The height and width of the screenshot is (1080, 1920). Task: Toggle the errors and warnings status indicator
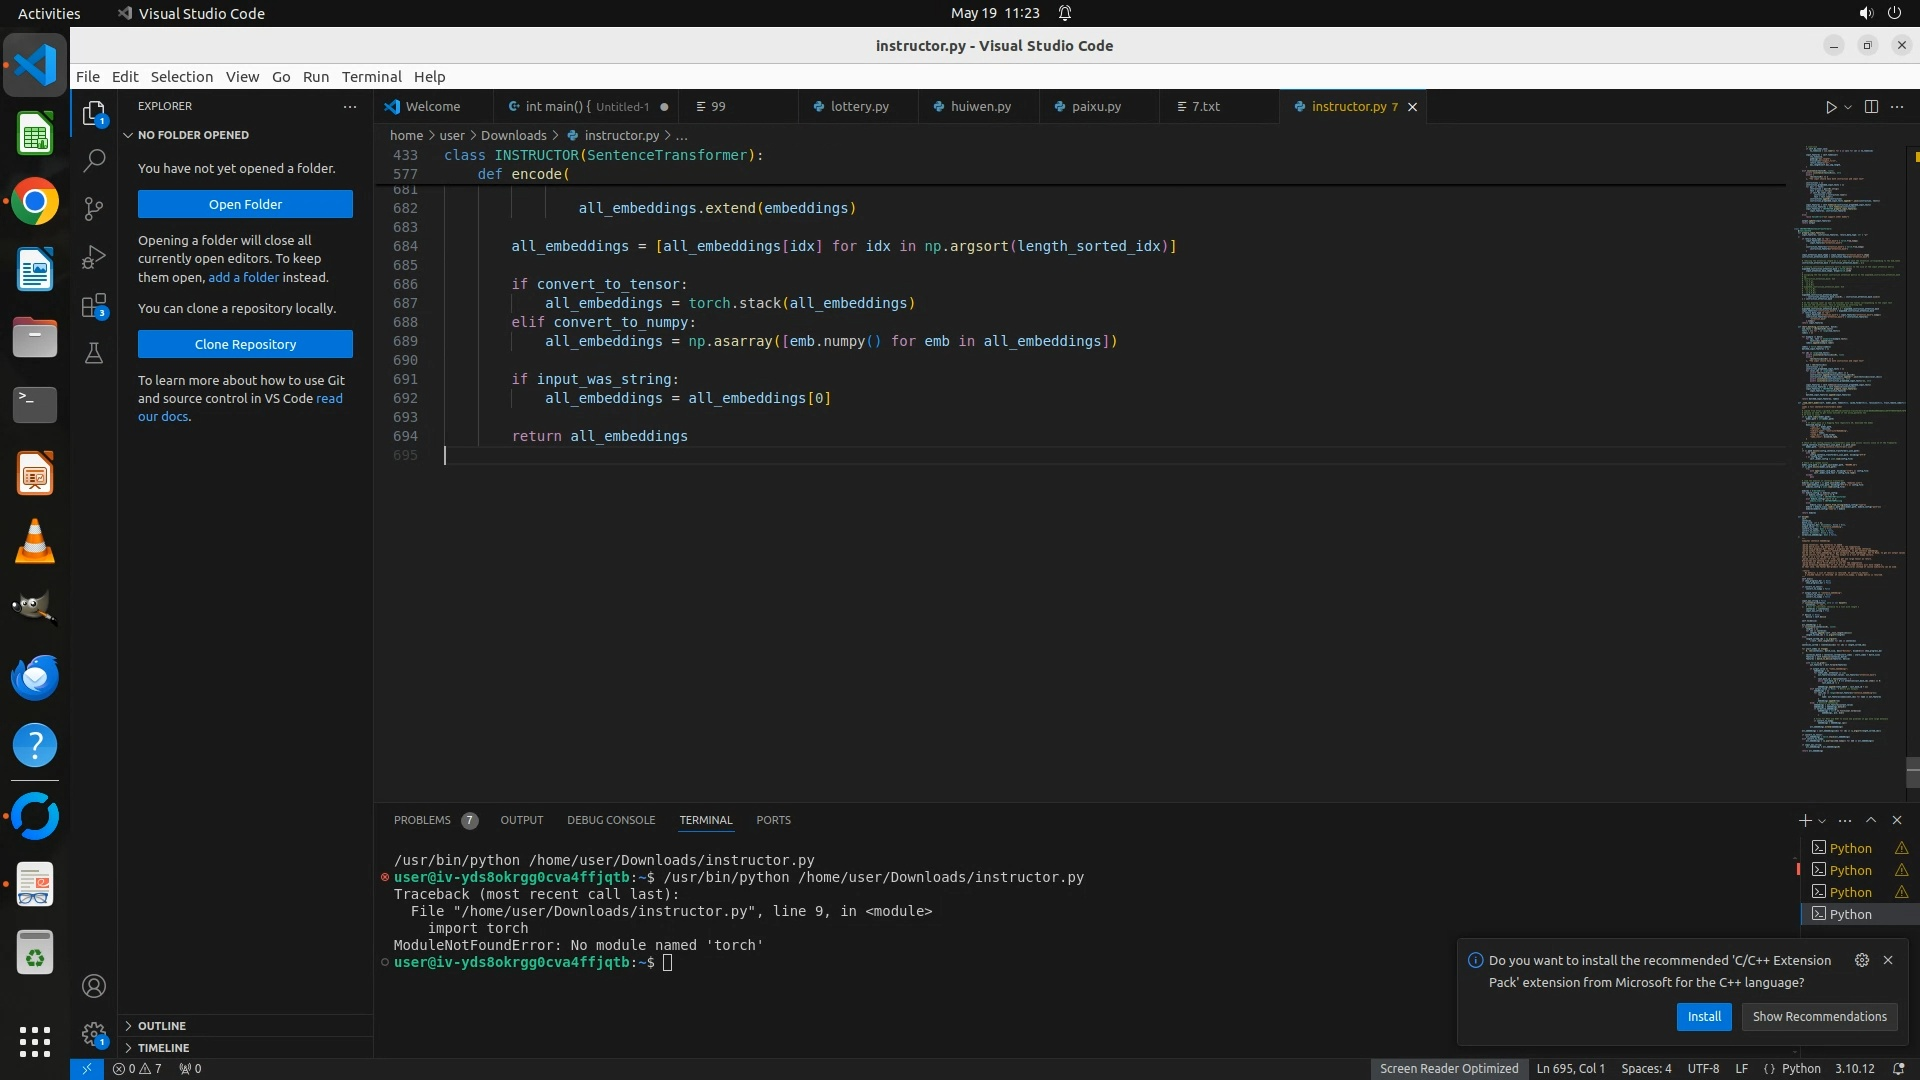(x=137, y=1068)
